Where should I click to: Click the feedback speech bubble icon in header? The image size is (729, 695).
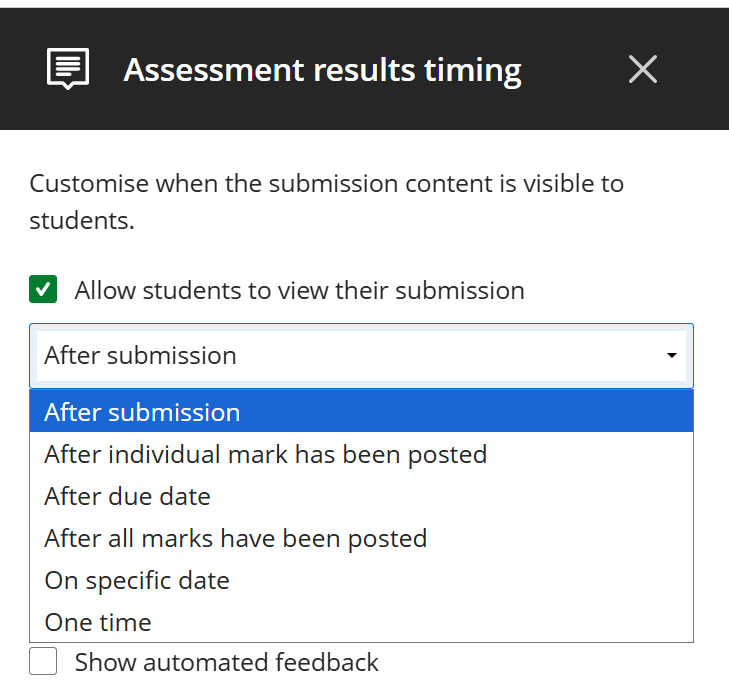click(68, 69)
